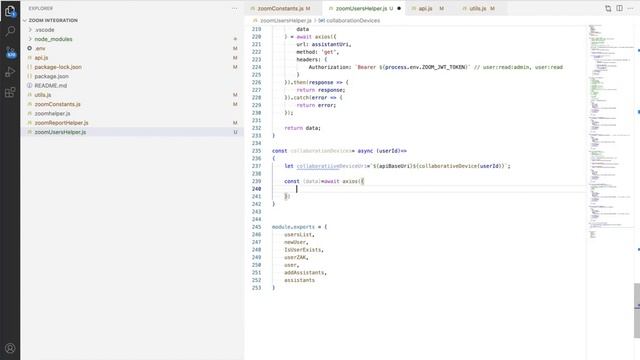The height and width of the screenshot is (360, 640).
Task: Collapse the ZOOM INTEGRATION folder section
Action: point(53,20)
